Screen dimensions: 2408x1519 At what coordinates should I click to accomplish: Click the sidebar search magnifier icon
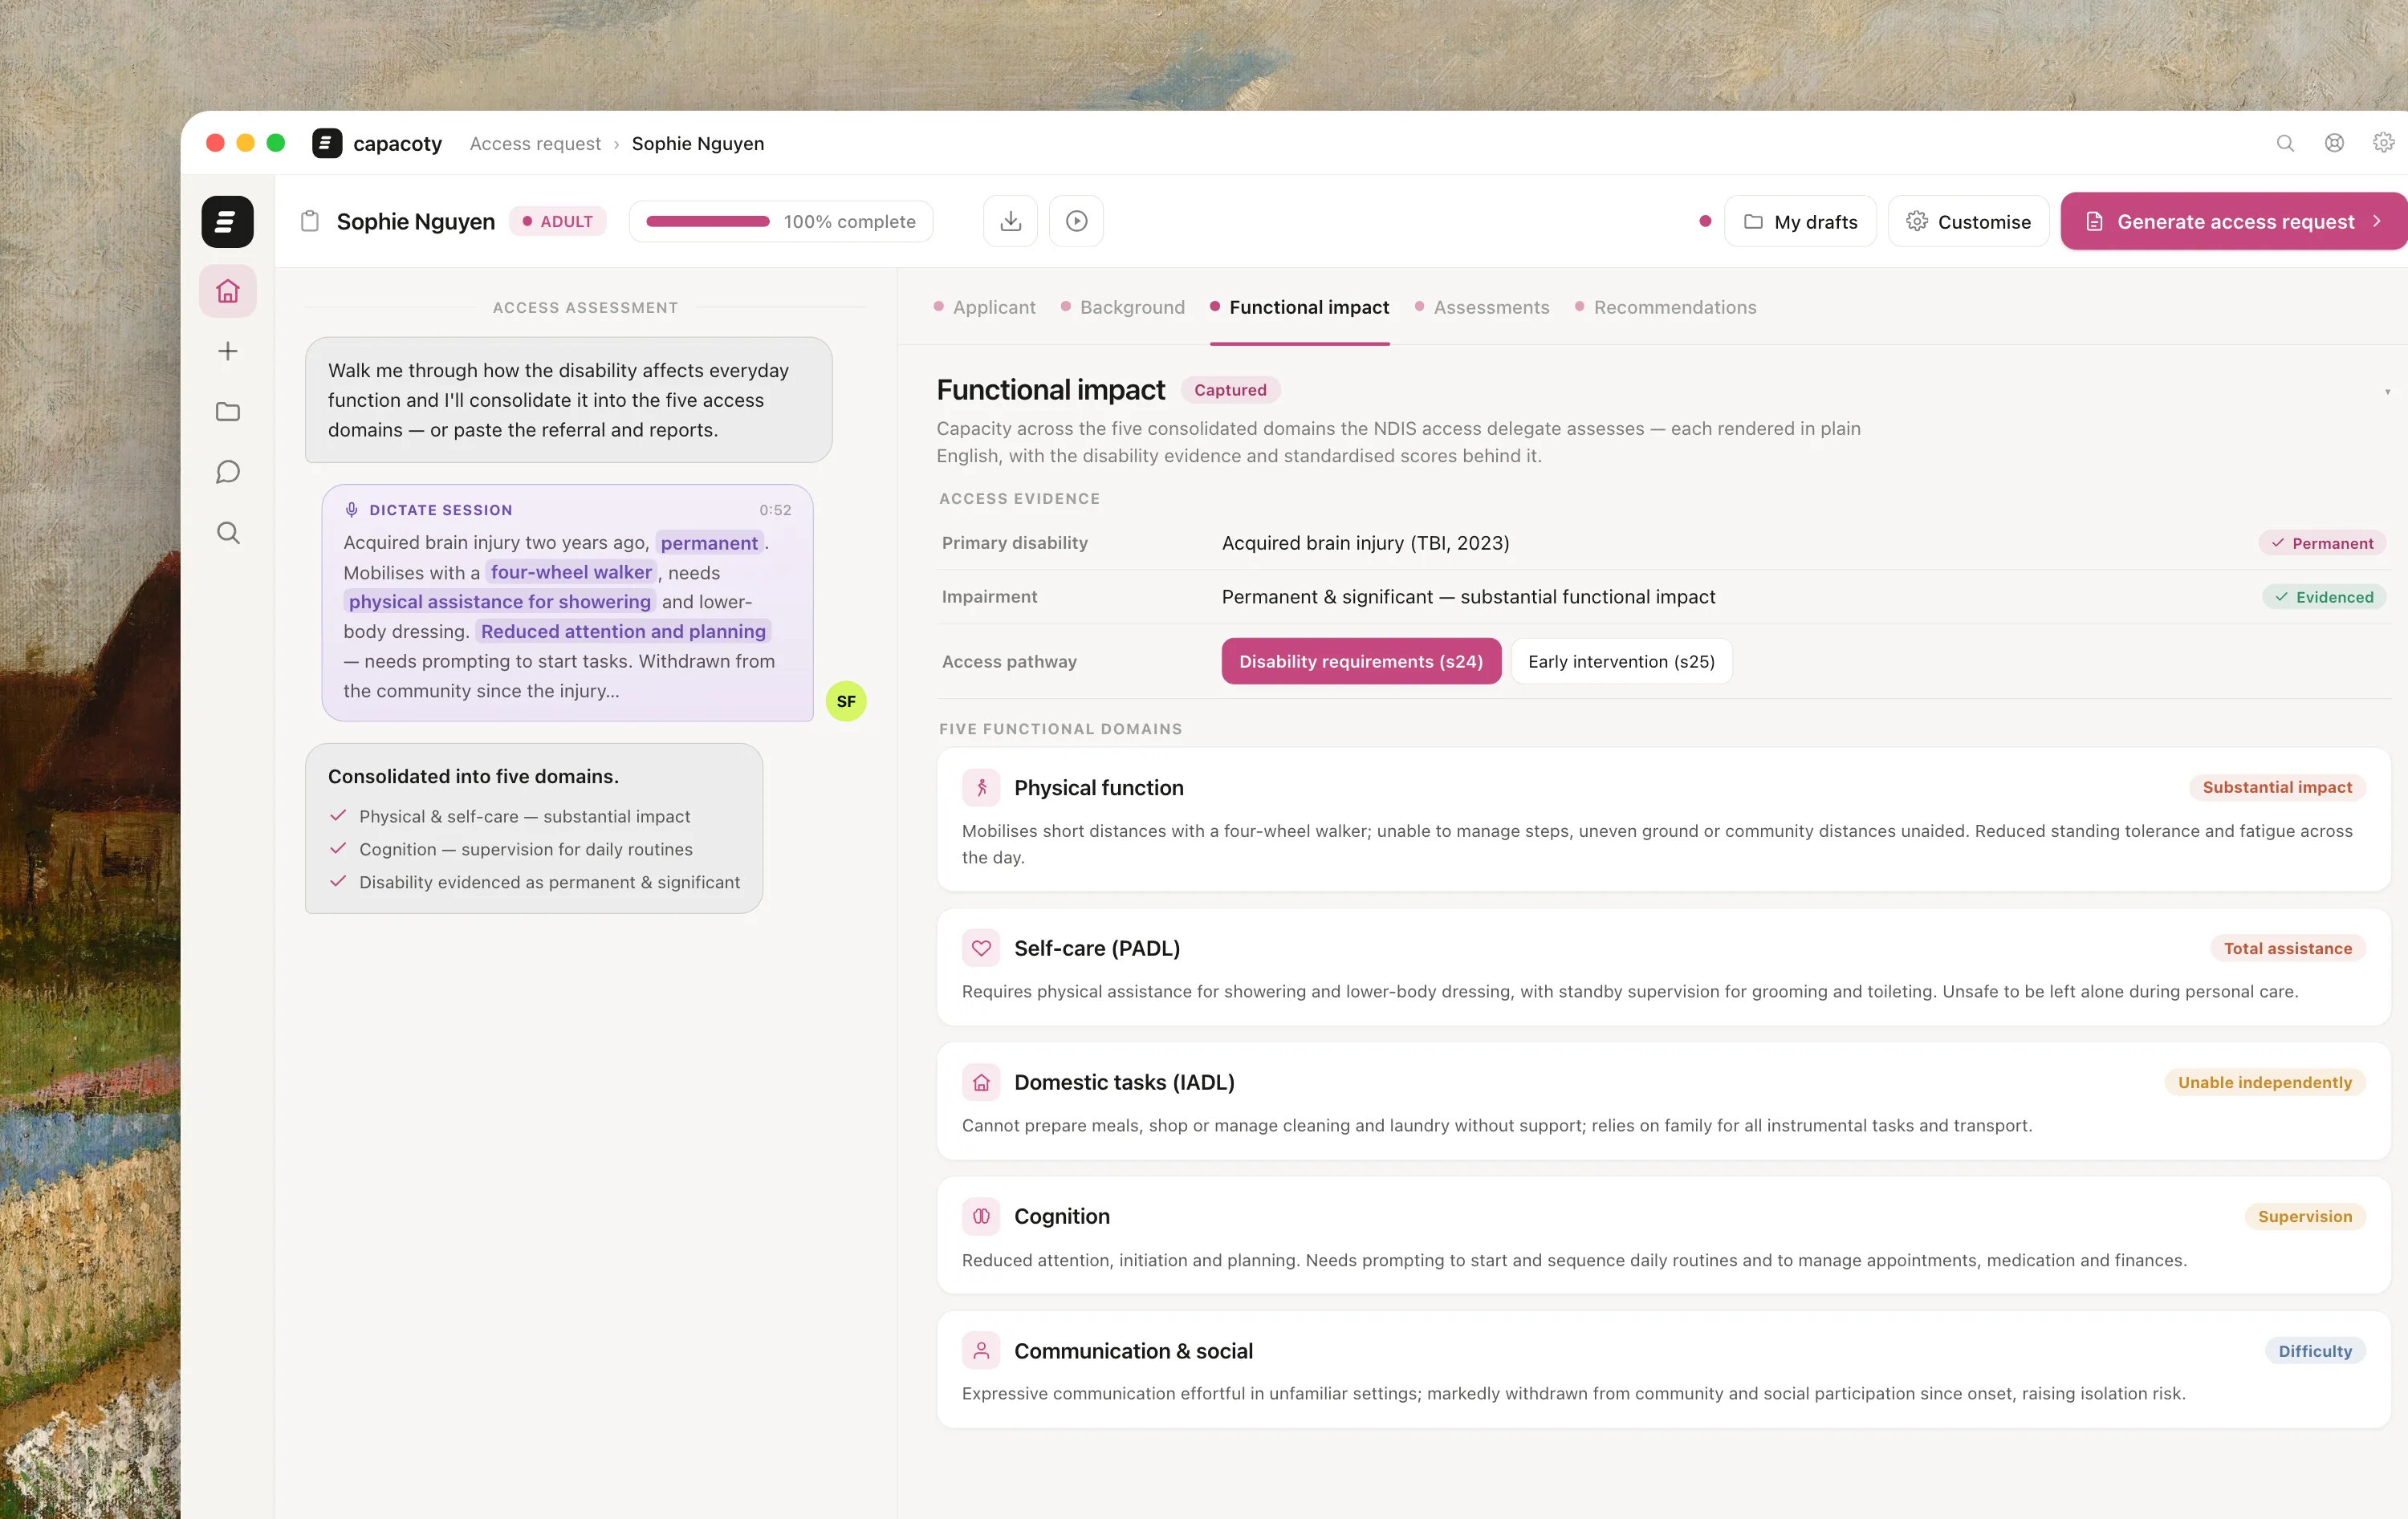pyautogui.click(x=228, y=533)
